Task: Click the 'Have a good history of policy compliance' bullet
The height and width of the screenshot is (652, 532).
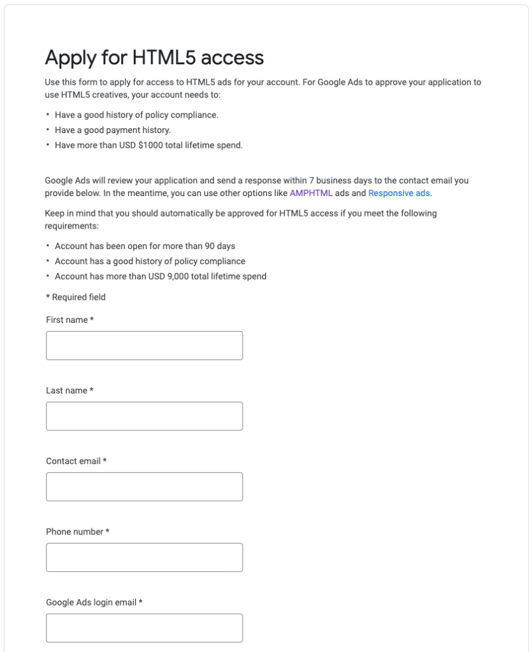Action: pyautogui.click(x=136, y=115)
